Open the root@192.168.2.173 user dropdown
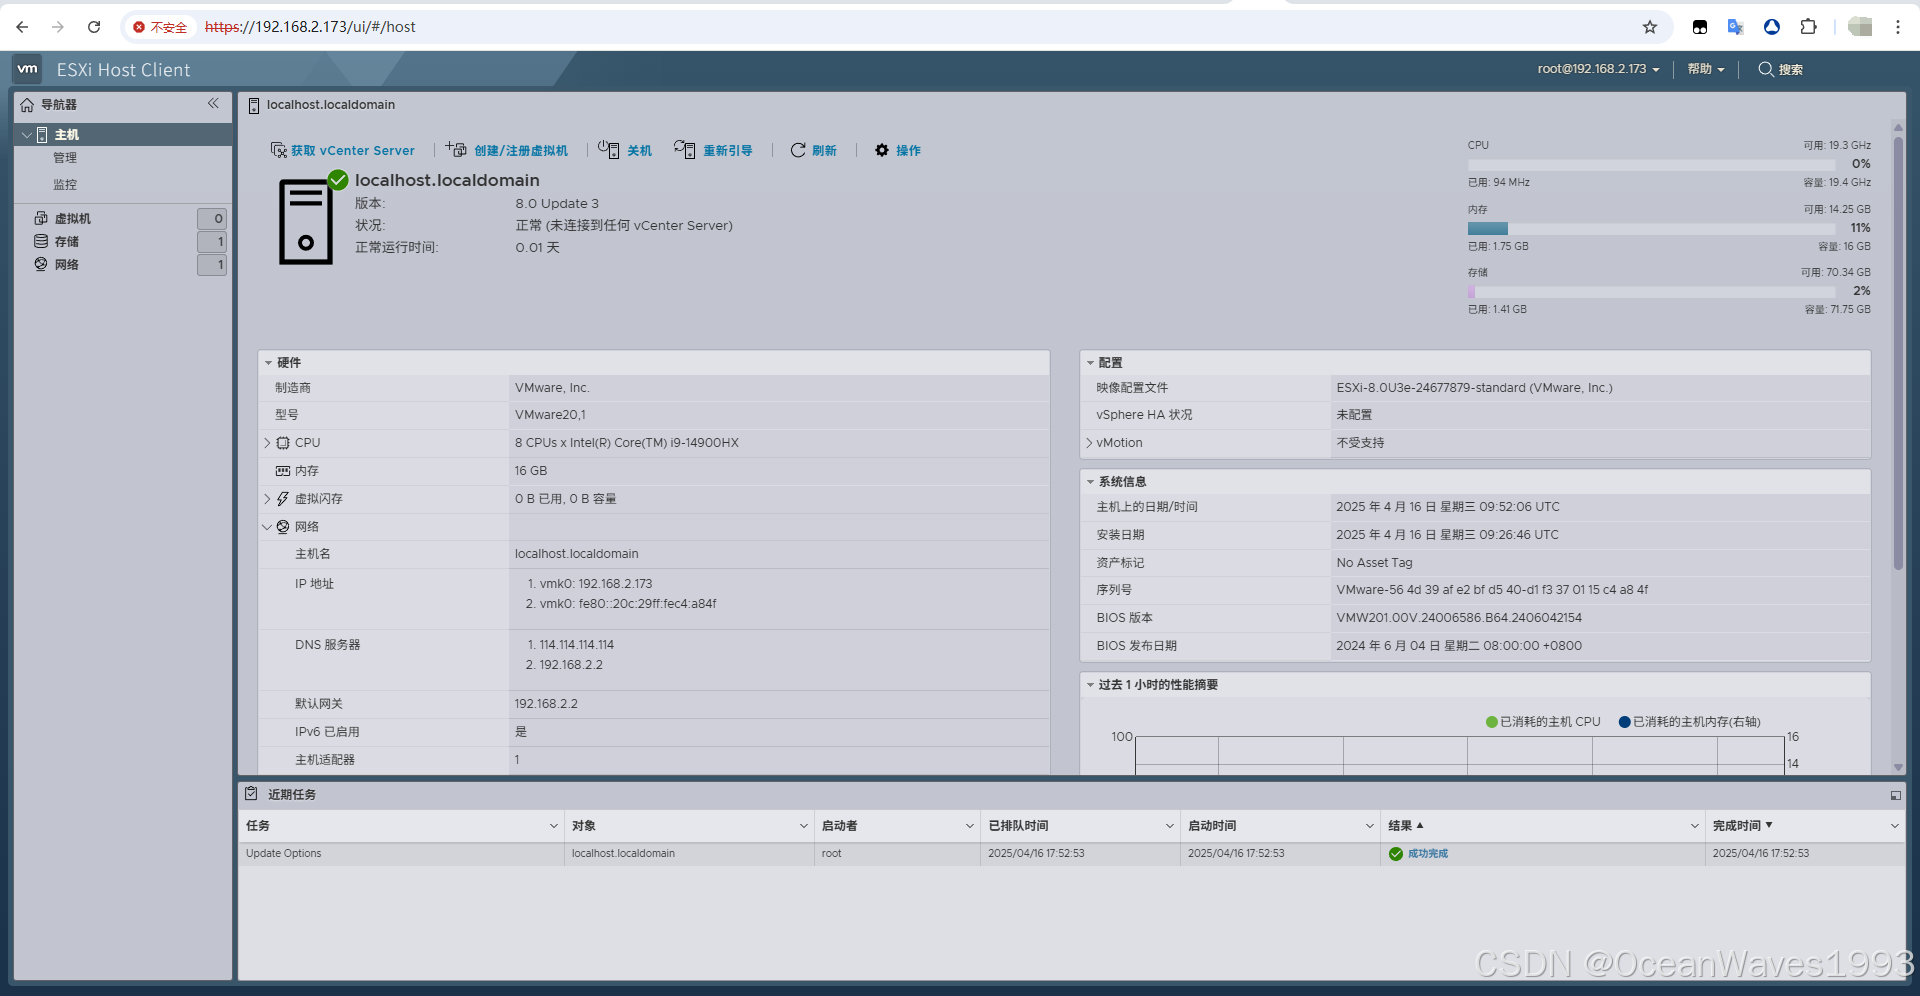The width and height of the screenshot is (1920, 996). [1598, 69]
